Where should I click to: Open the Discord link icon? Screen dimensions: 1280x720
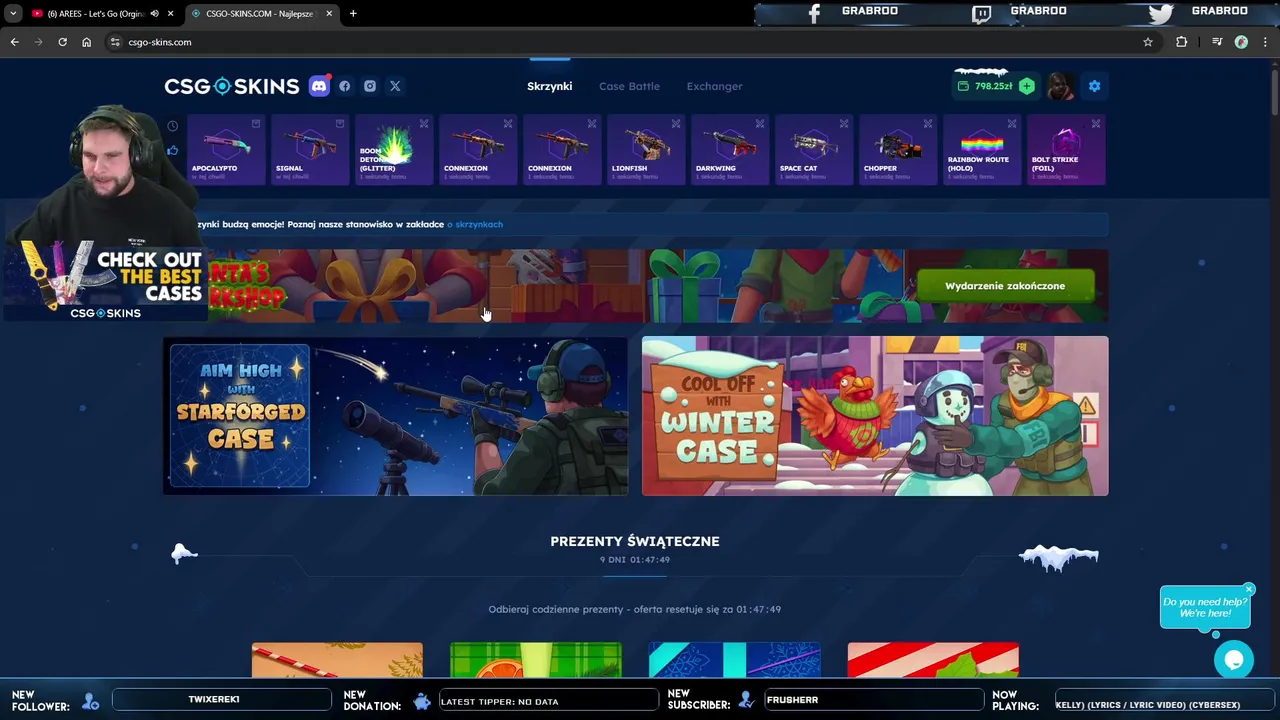coord(319,86)
